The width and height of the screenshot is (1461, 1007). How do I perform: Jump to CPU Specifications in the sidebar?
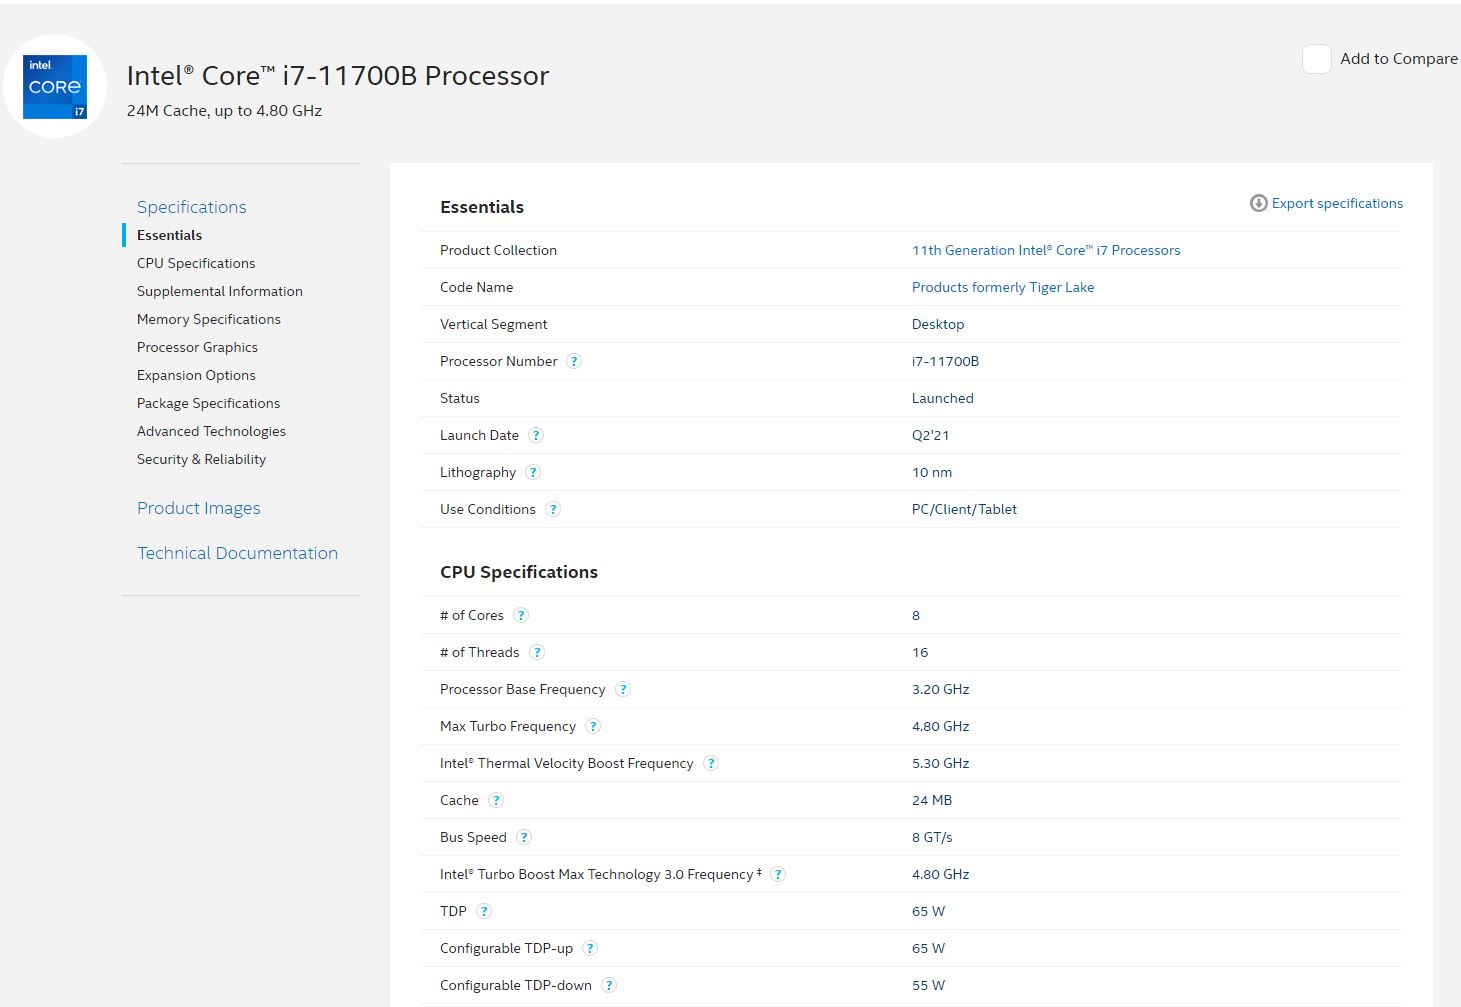point(196,263)
